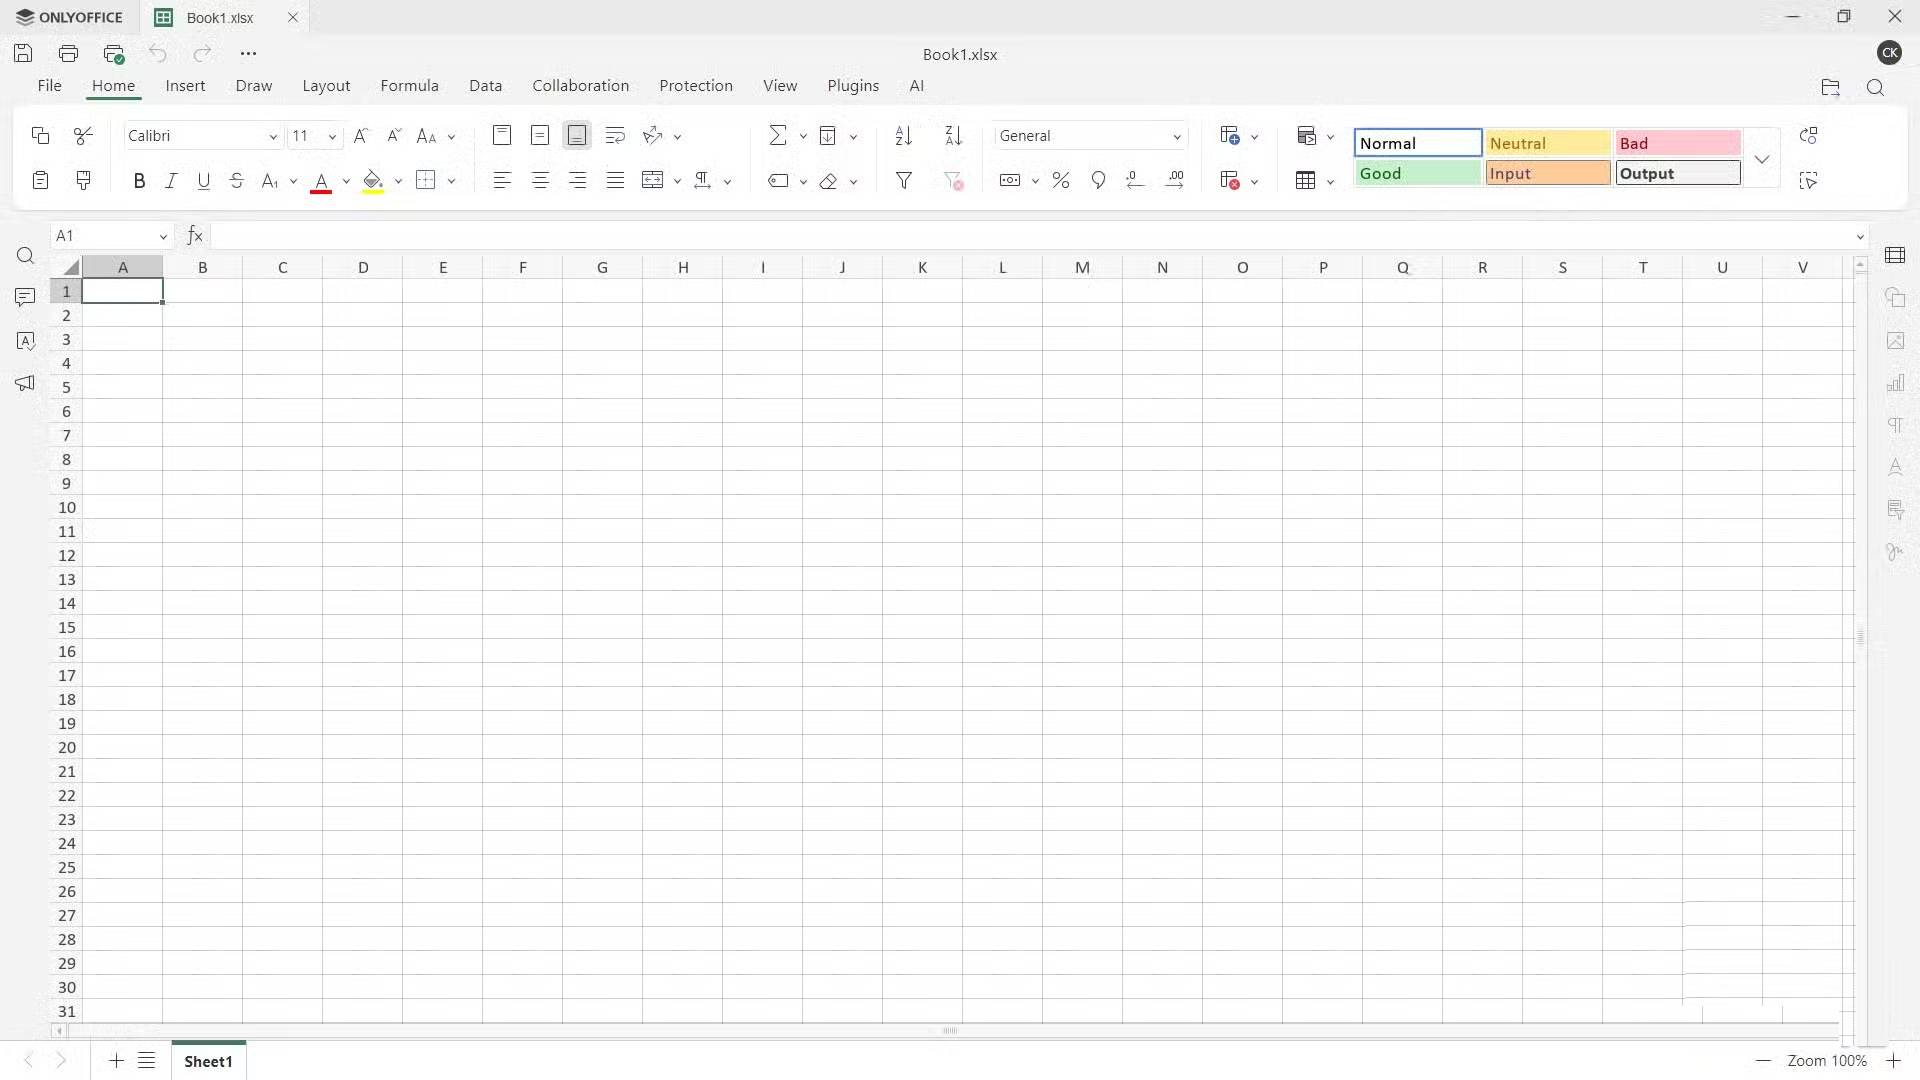Open the Calibri font name dropdown

272,137
